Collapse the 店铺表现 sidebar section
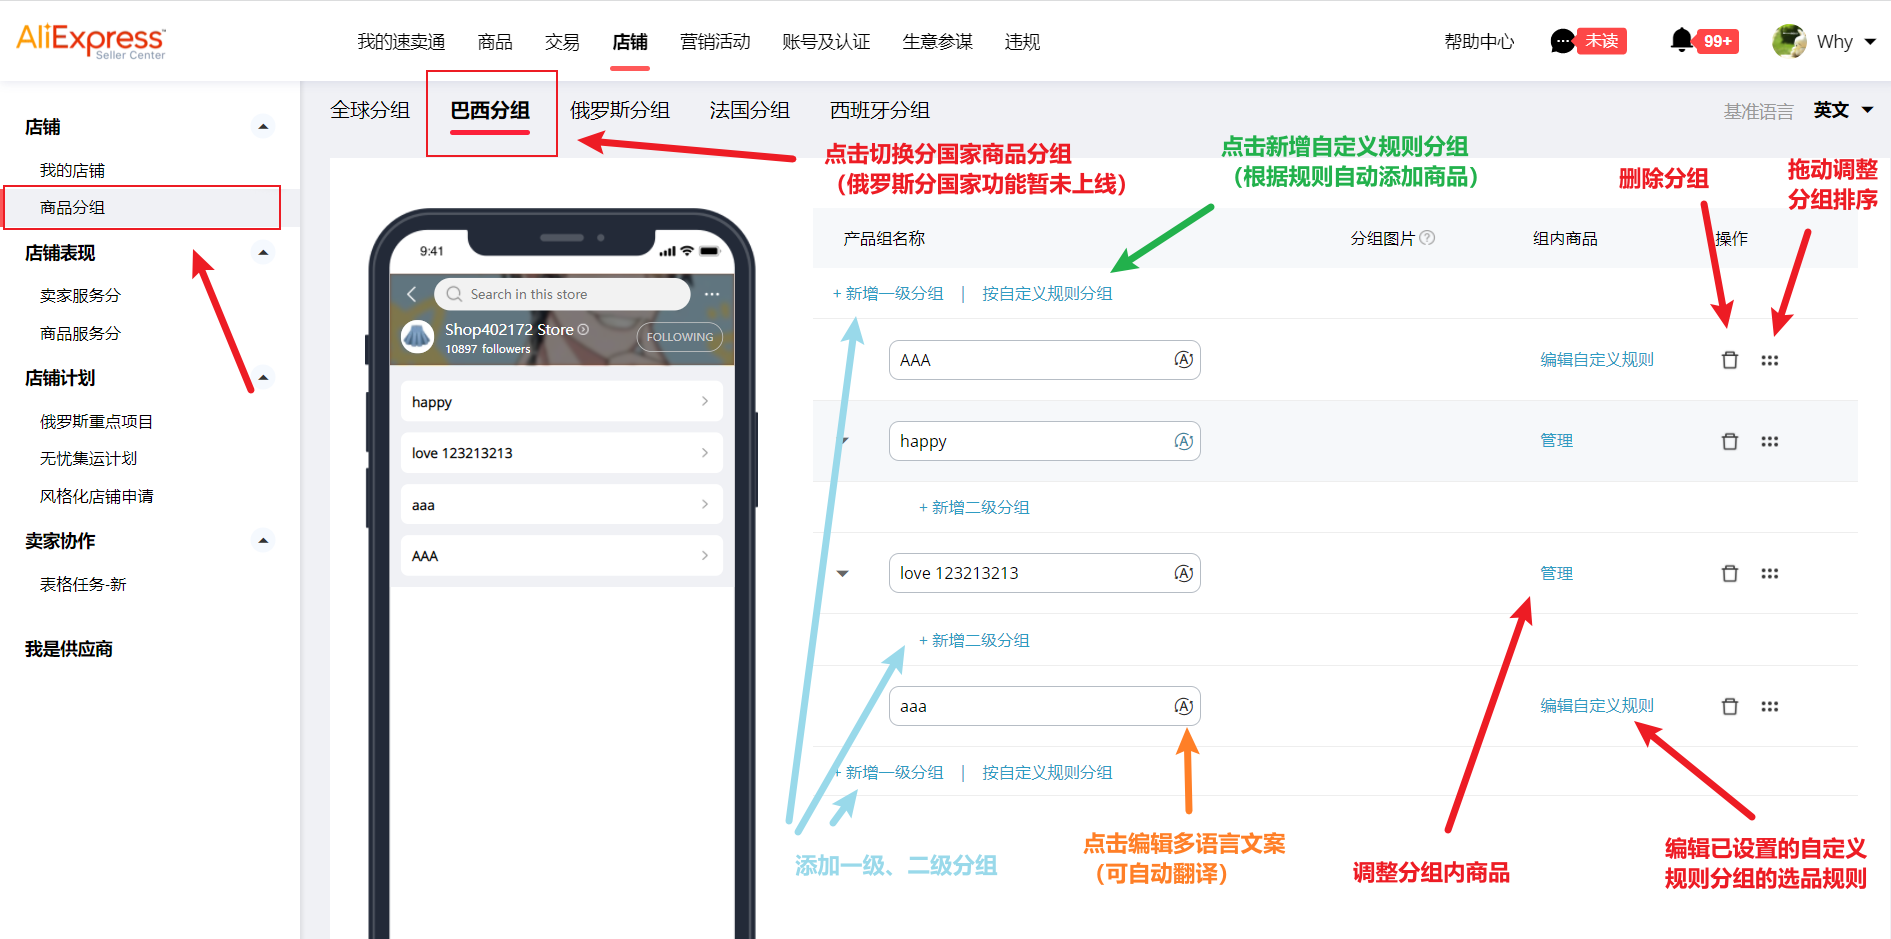Screen dimensions: 1891x939 pos(263,253)
